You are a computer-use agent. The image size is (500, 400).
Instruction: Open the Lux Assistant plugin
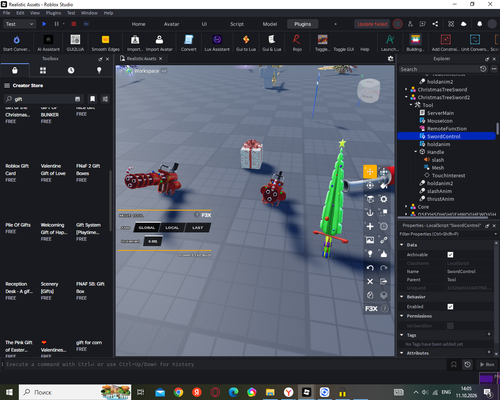[217, 43]
